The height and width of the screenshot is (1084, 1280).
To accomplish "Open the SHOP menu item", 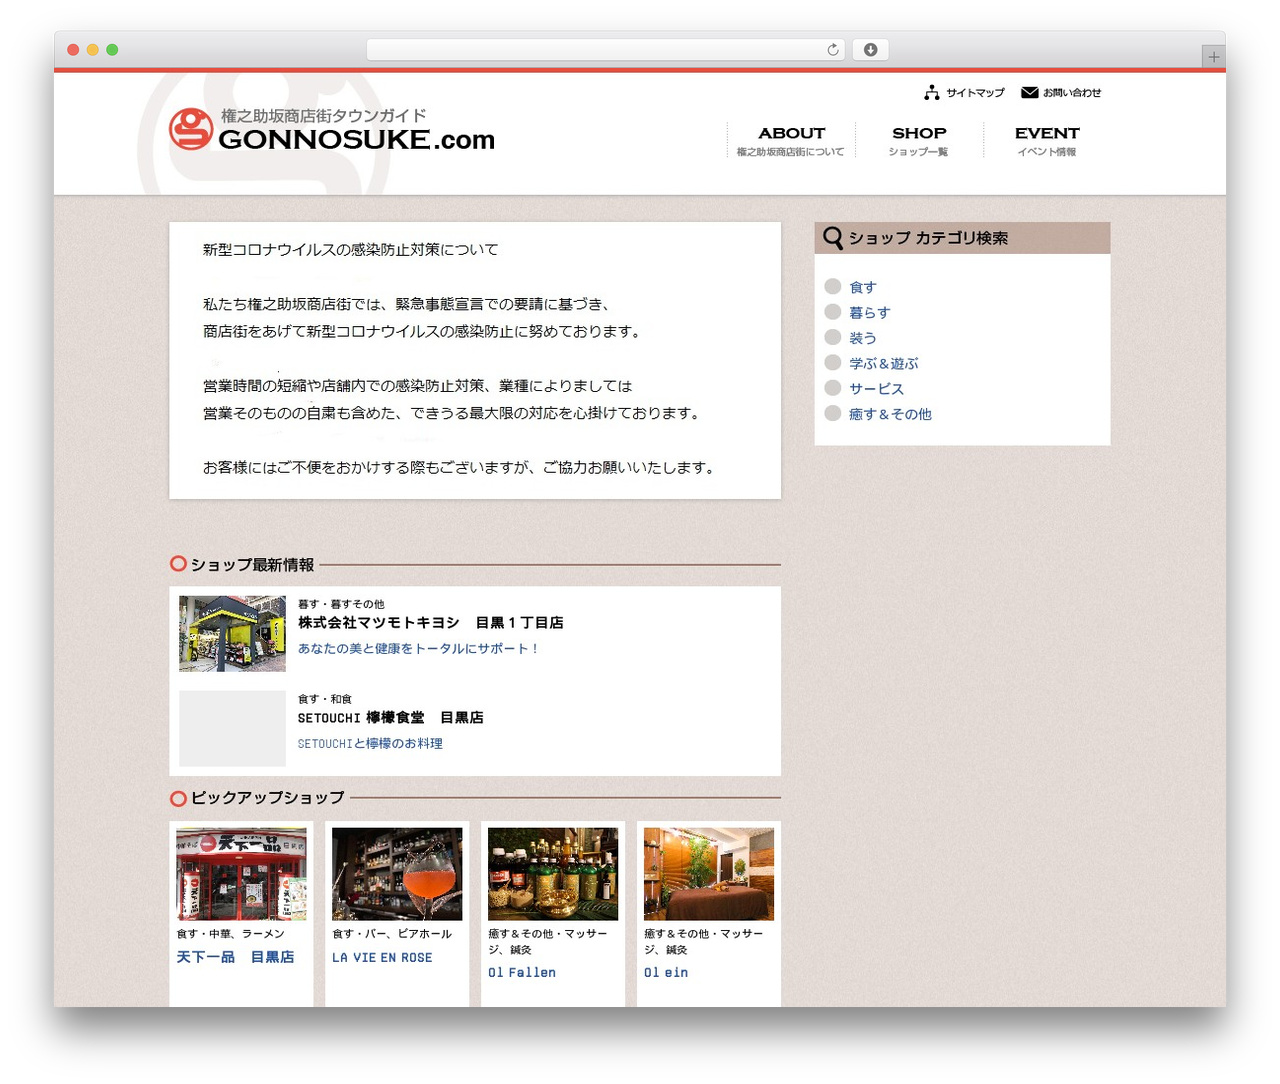I will coord(919,140).
